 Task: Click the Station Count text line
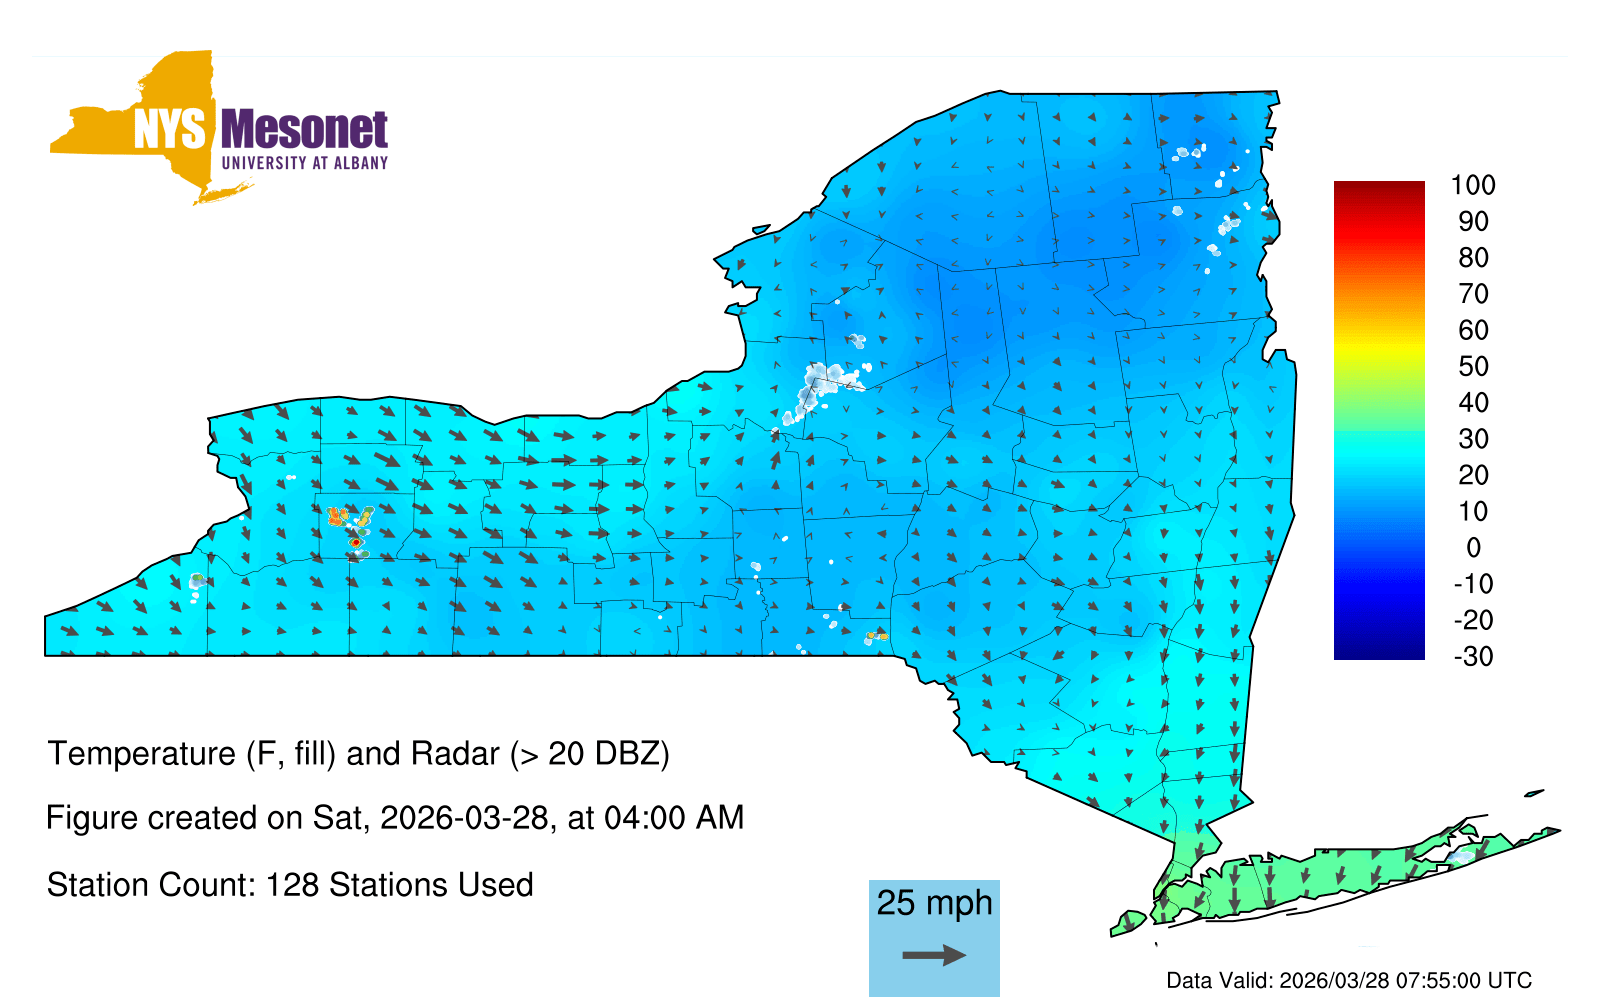pyautogui.click(x=290, y=885)
